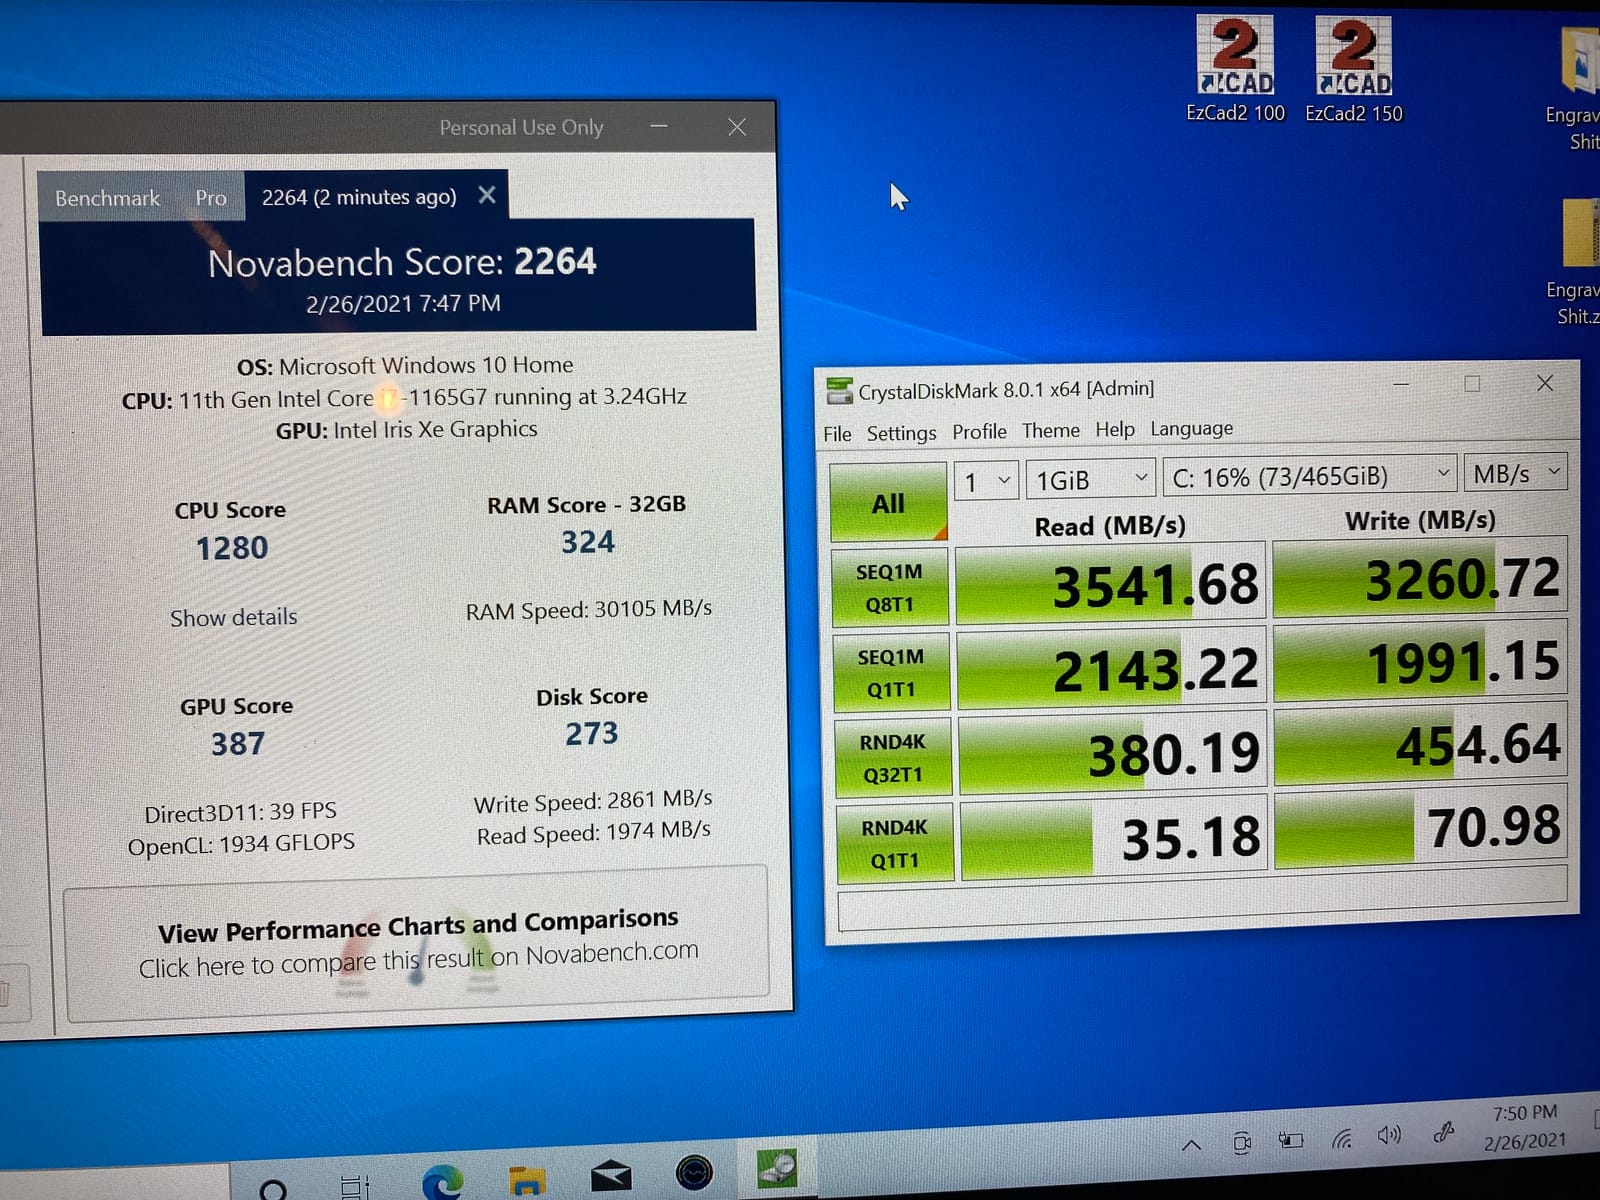The height and width of the screenshot is (1200, 1600).
Task: Click the CrystalDiskMark title bar app icon
Action: click(839, 391)
